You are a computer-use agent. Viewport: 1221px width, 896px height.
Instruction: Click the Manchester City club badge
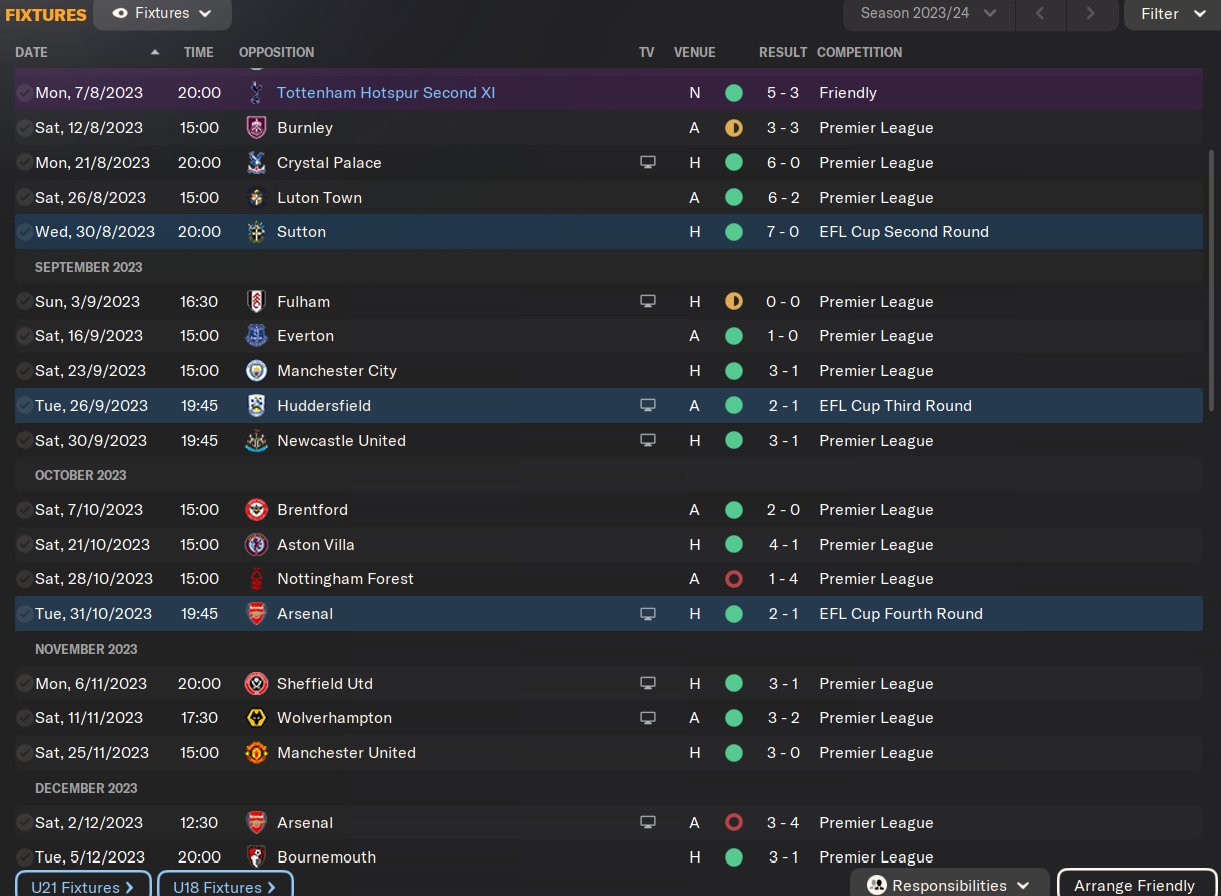[256, 371]
